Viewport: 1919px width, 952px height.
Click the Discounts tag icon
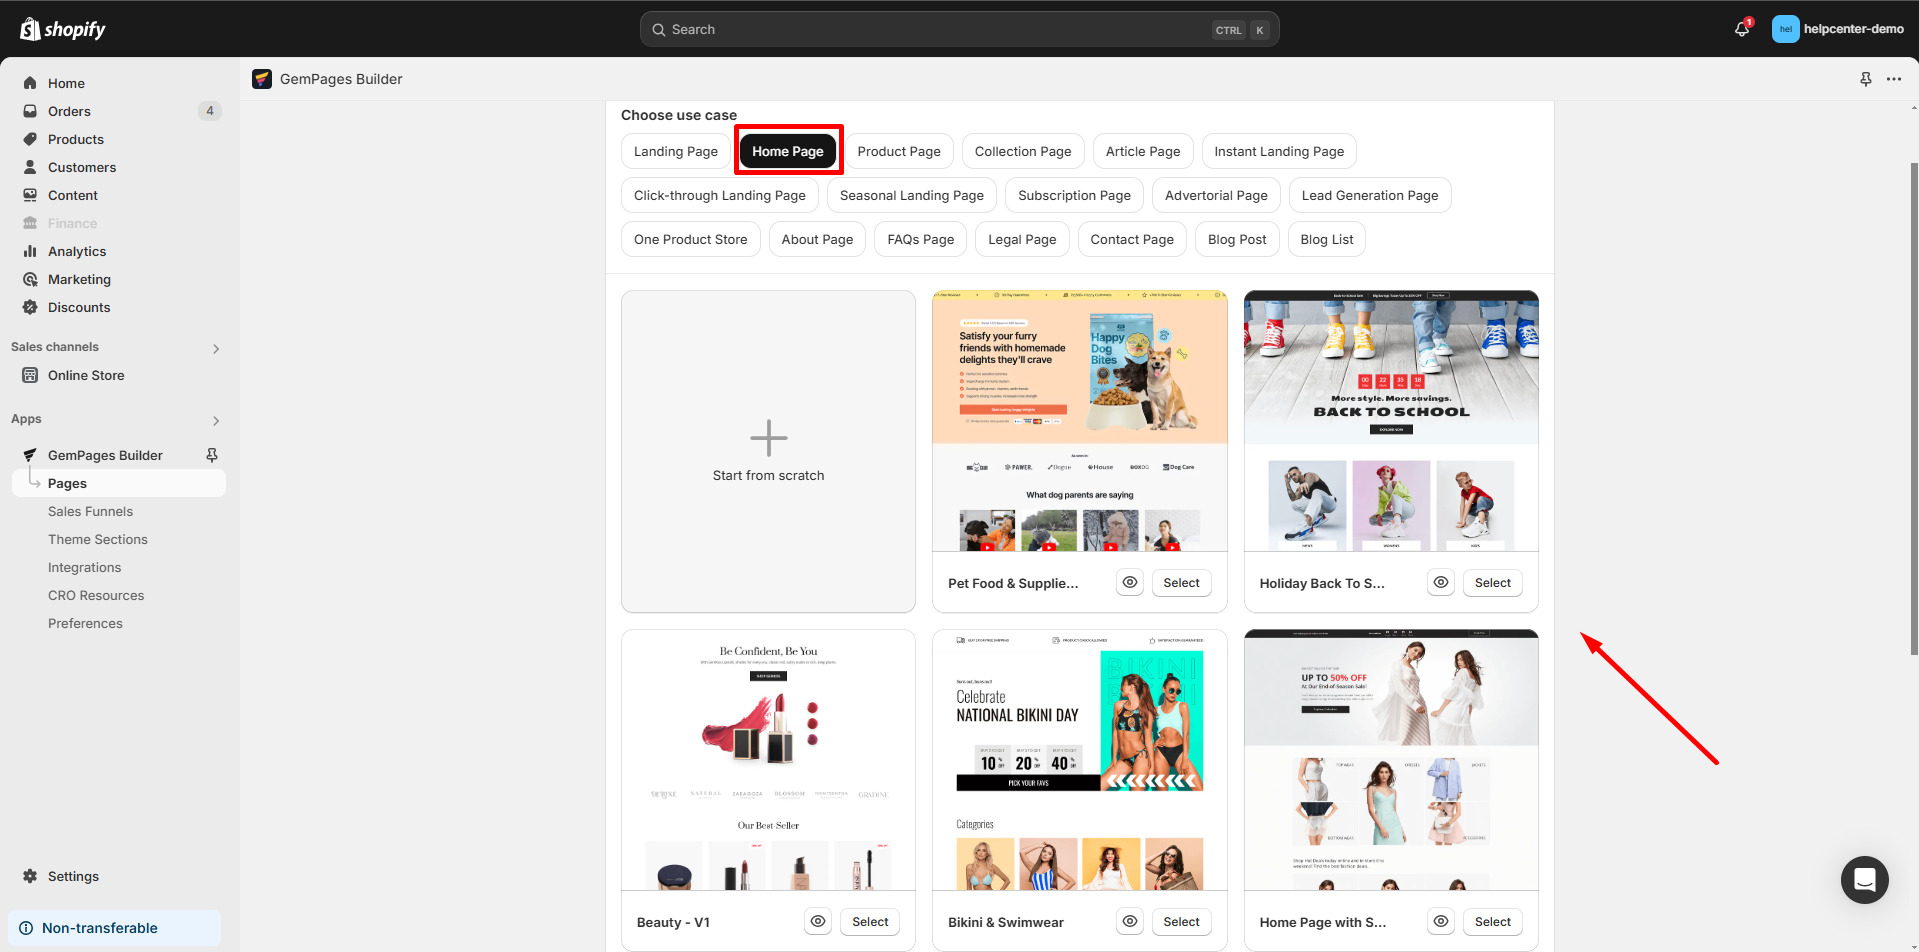pos(30,307)
